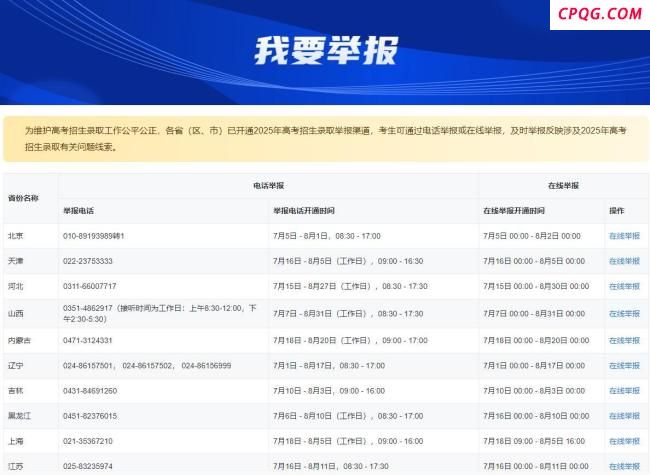Click 黑龙江 hotline time 7月6日 - 8月10日（工作日）

pos(348,416)
